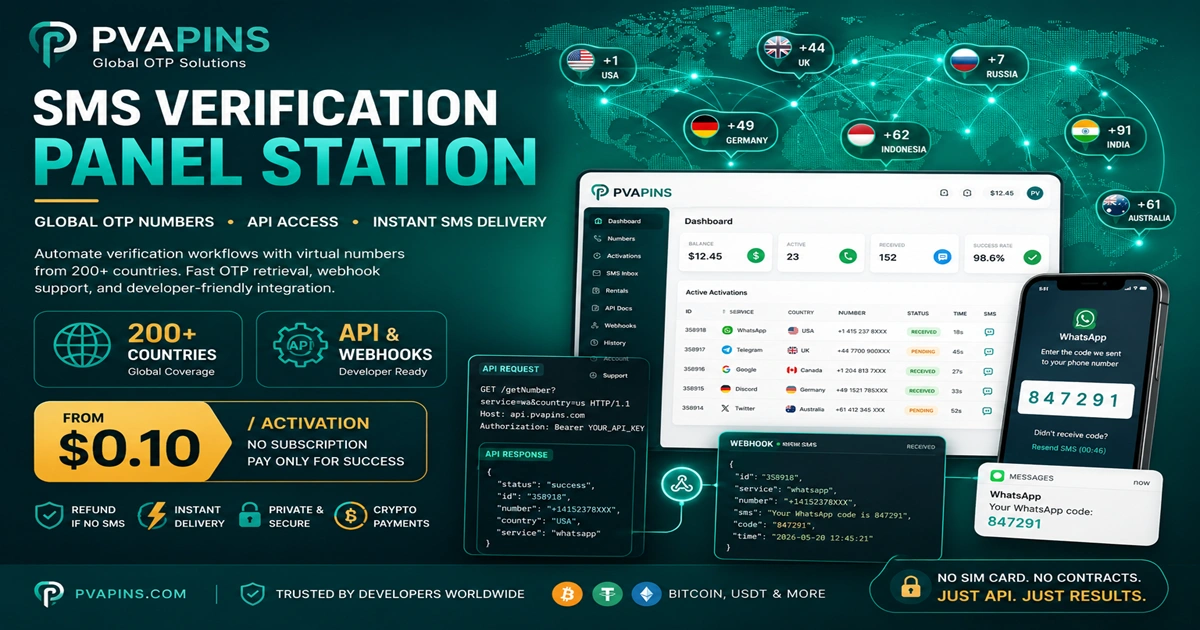Click the blue chat icon on Received card
Screen dimensions: 1200x630
[x=941, y=256]
